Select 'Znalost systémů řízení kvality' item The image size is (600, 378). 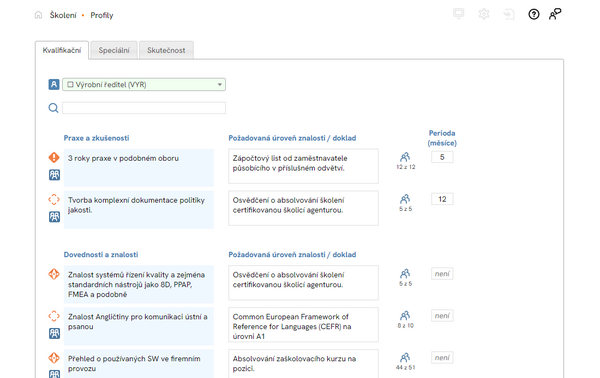pos(139,284)
